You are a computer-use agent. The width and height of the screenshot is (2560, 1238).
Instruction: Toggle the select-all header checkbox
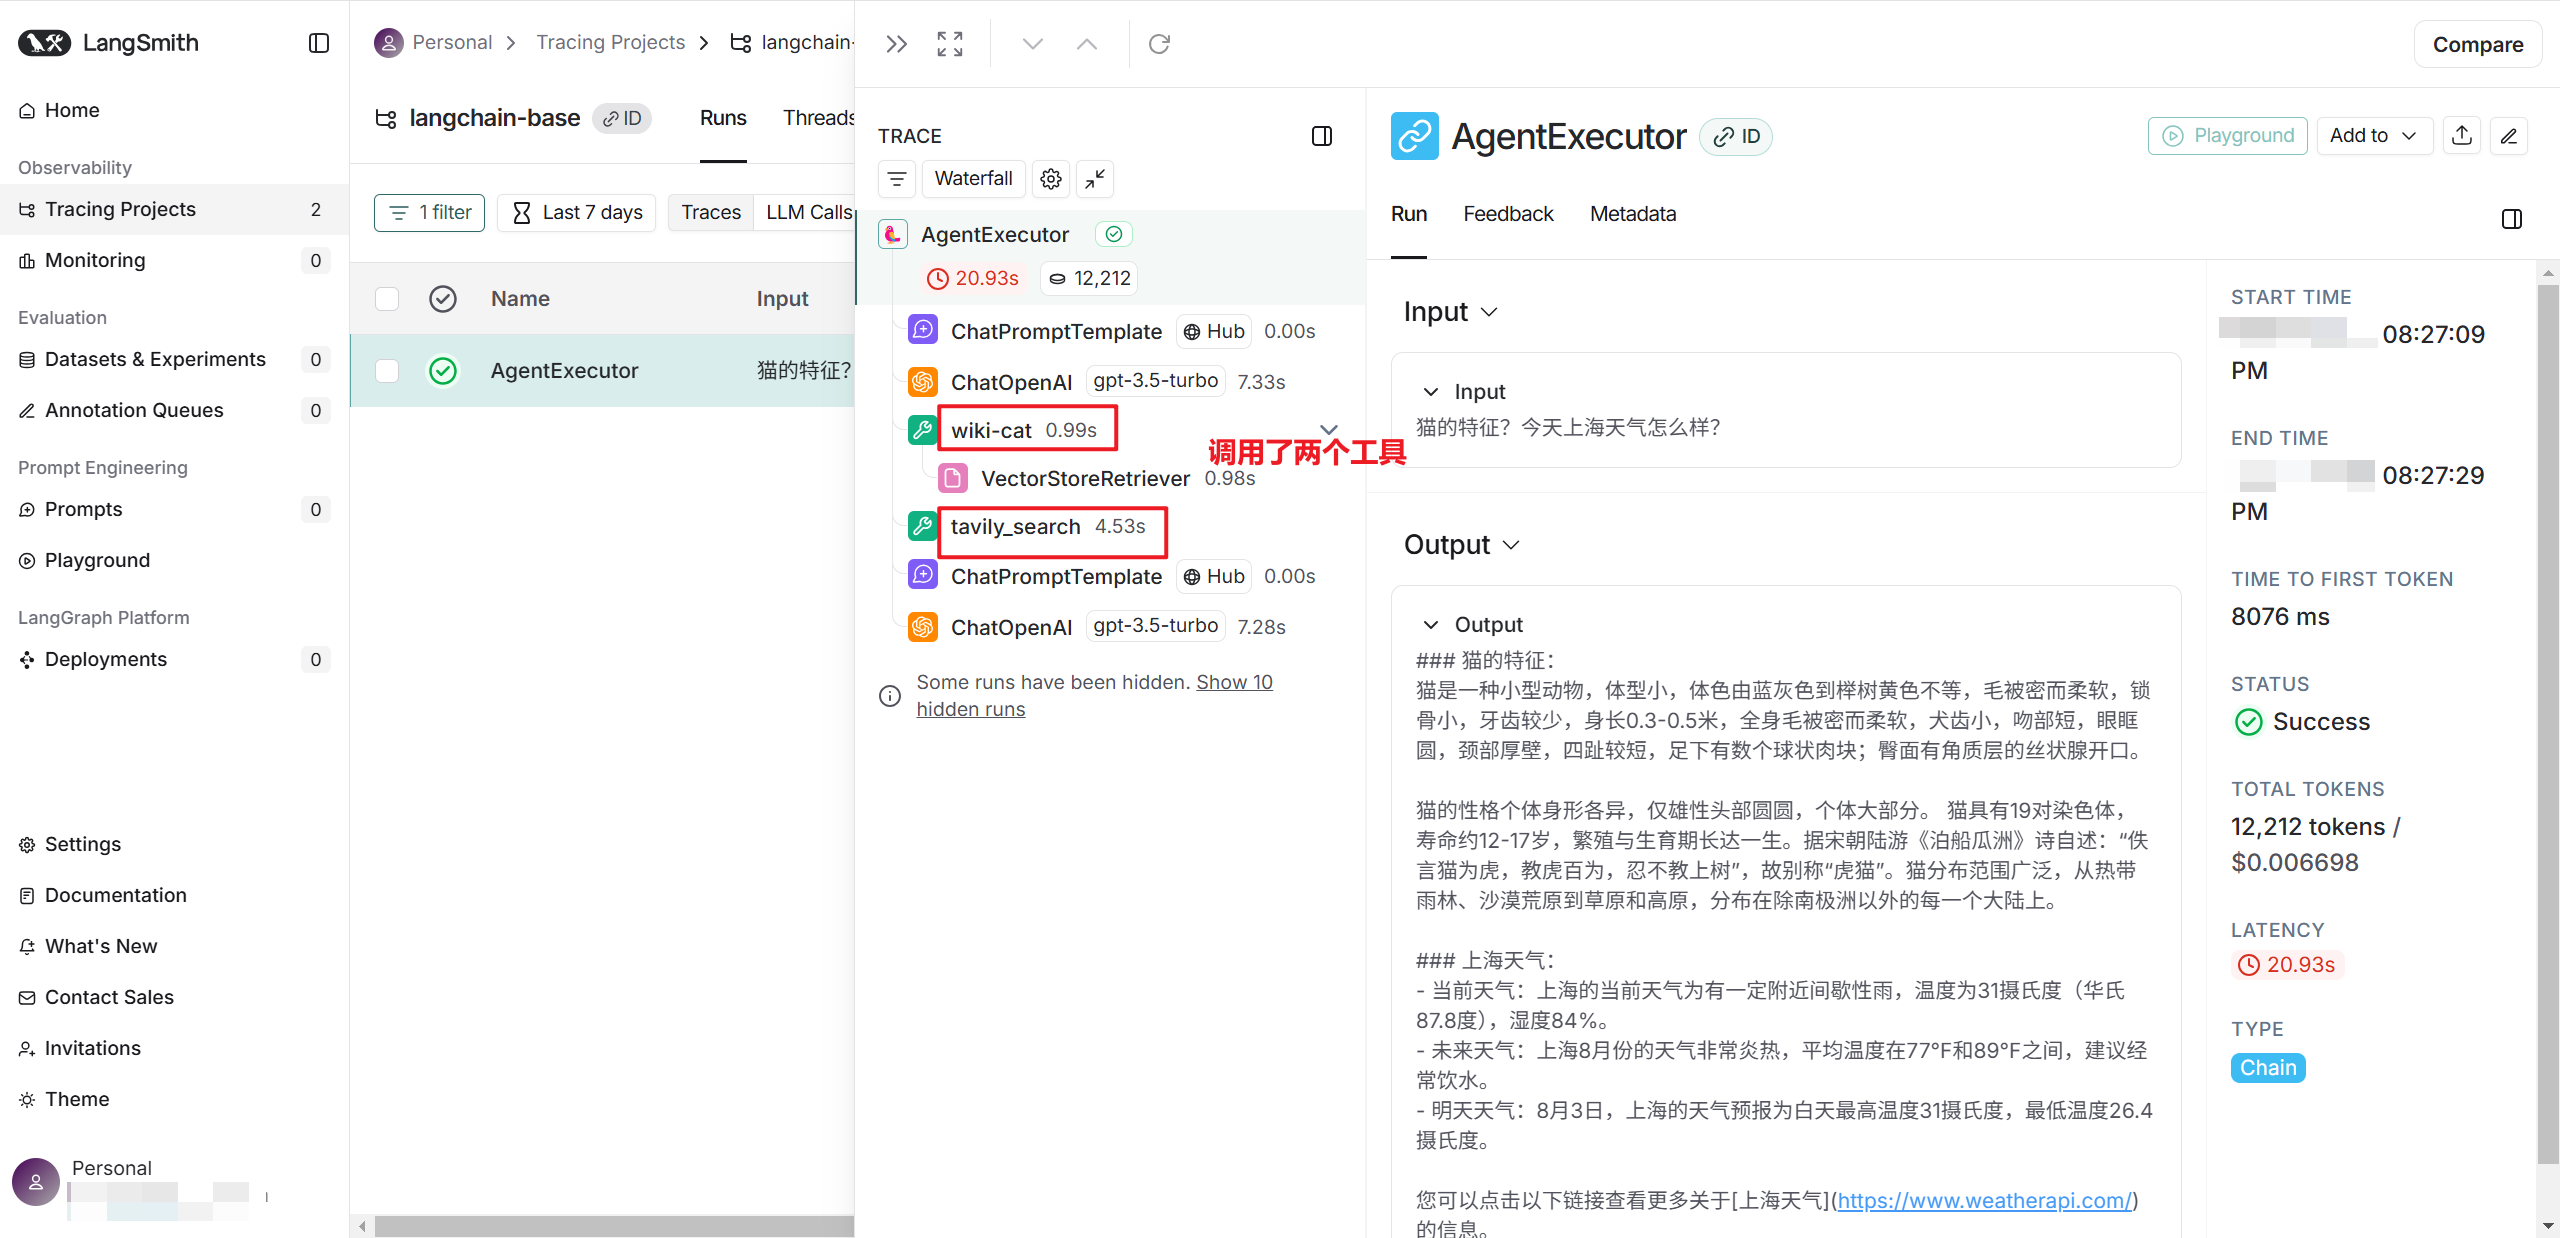click(x=387, y=299)
